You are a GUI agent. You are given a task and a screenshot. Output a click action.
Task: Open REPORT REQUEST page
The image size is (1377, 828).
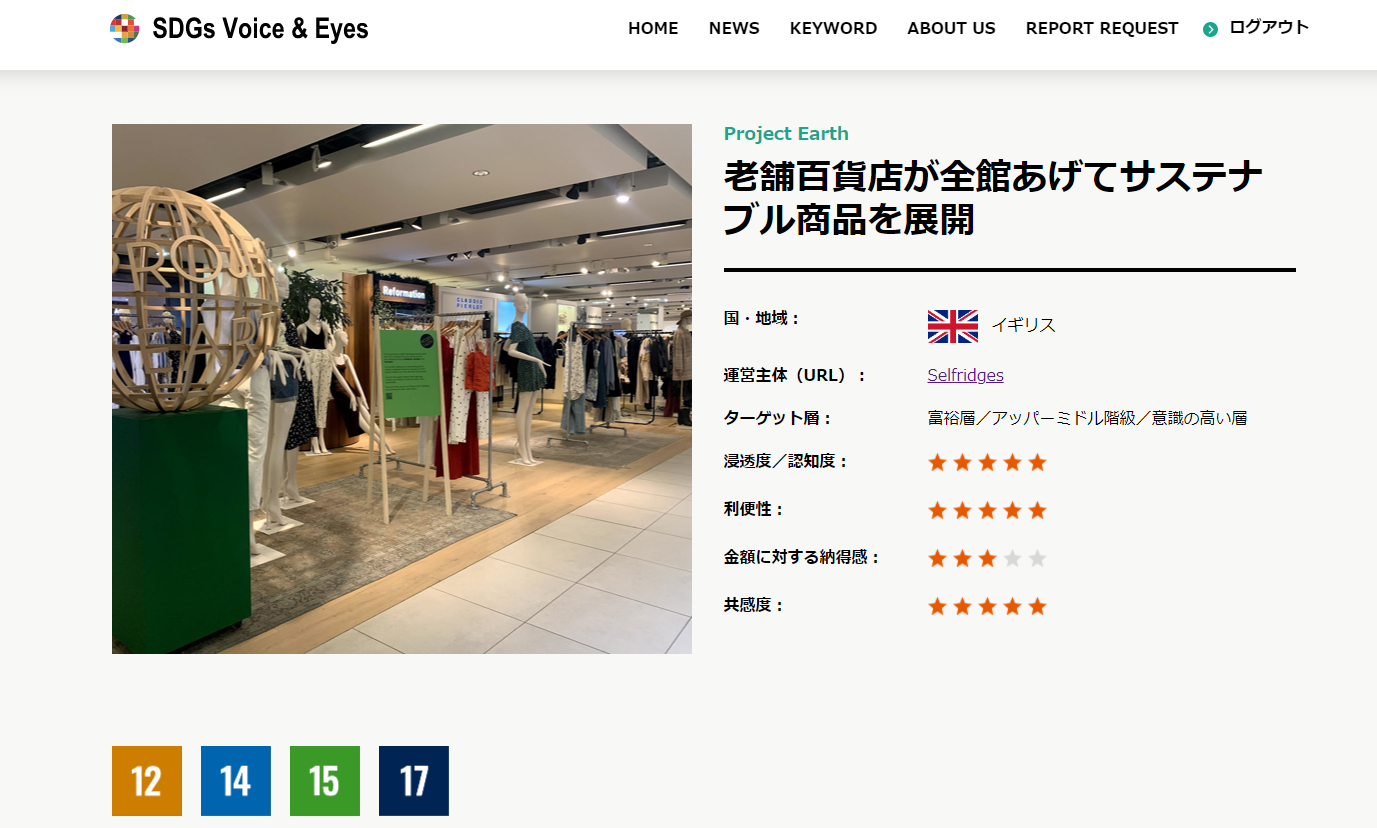tap(1102, 28)
